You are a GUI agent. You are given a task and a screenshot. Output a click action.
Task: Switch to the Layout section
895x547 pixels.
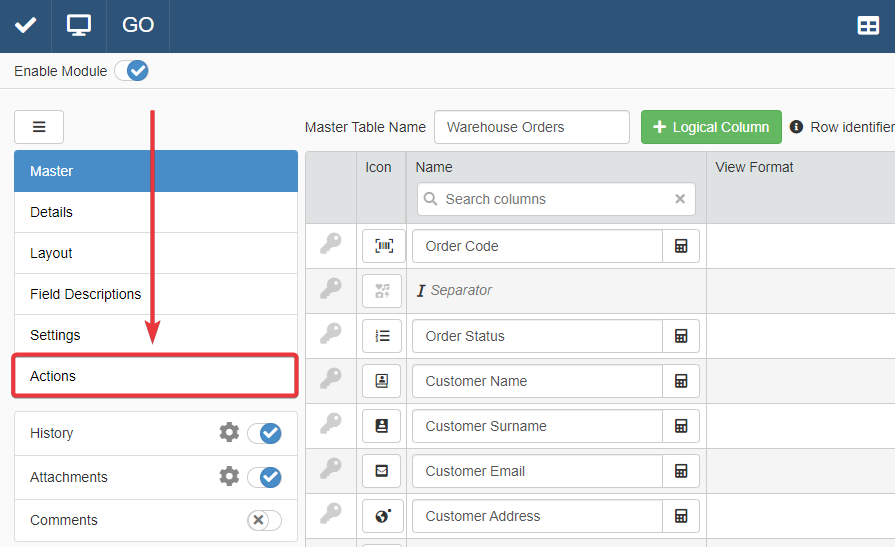click(x=155, y=253)
